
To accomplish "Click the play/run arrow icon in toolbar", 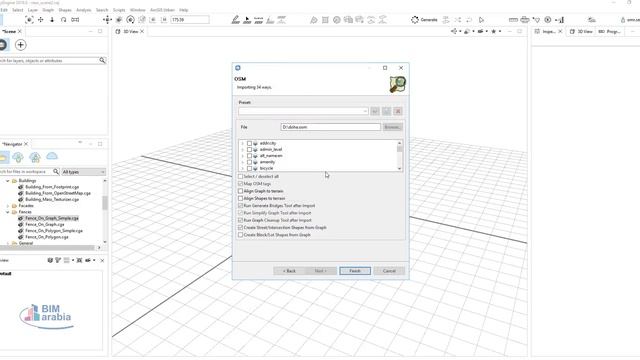I will (x=481, y=20).
